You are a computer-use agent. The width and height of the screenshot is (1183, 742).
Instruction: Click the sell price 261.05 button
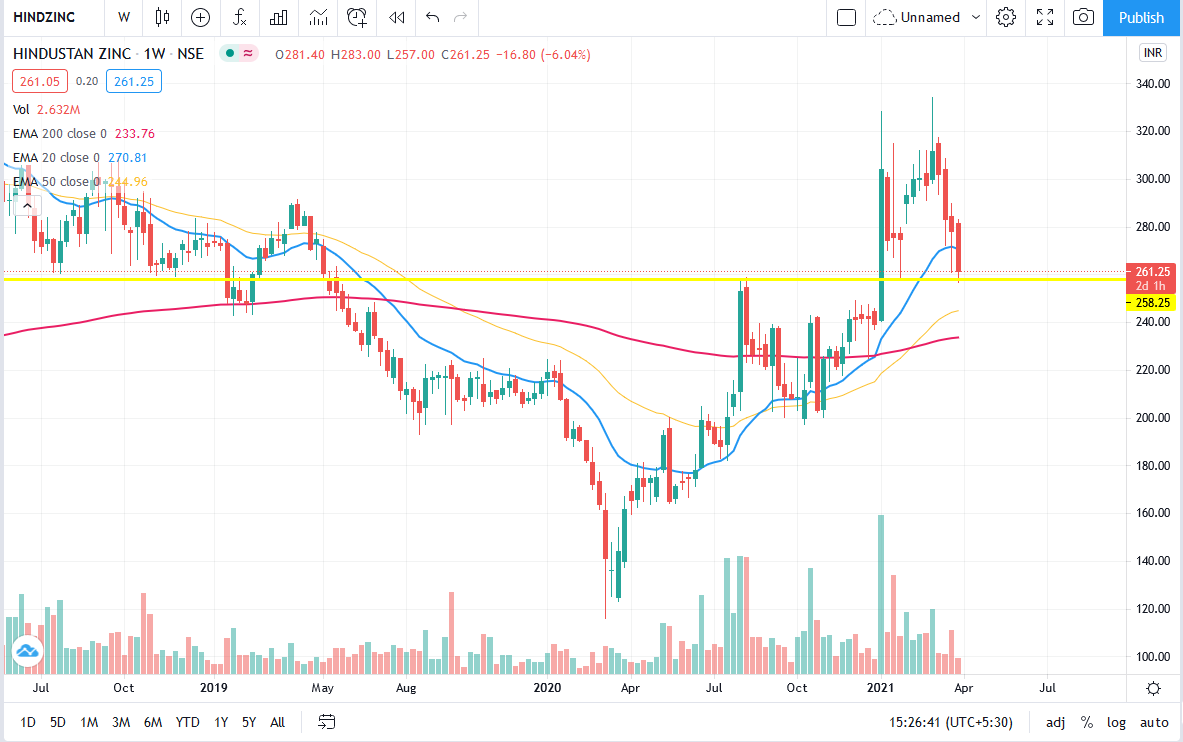pos(39,81)
